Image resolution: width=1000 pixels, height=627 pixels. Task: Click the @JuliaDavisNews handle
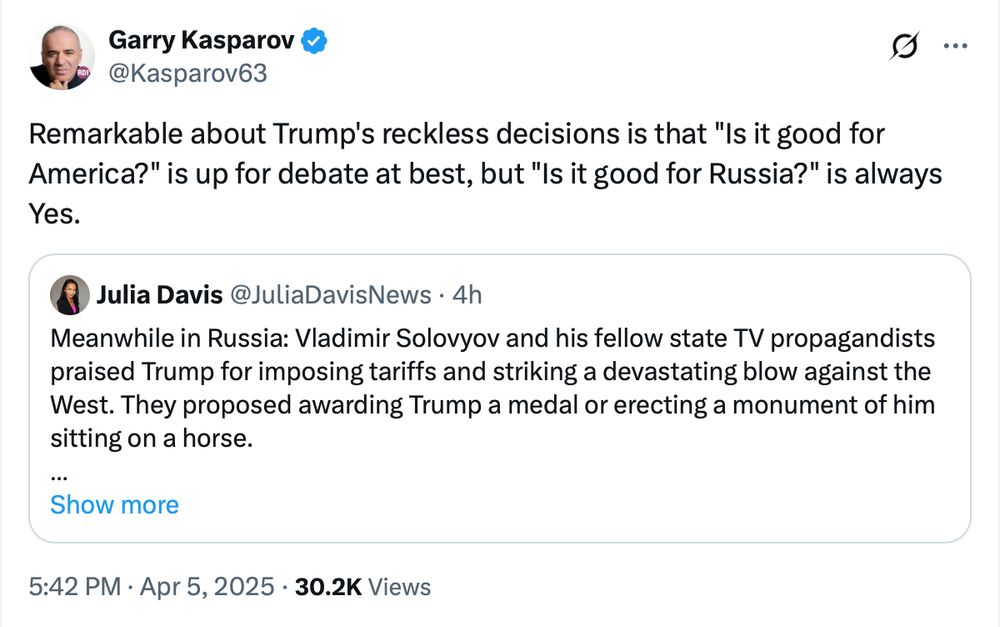(x=331, y=295)
